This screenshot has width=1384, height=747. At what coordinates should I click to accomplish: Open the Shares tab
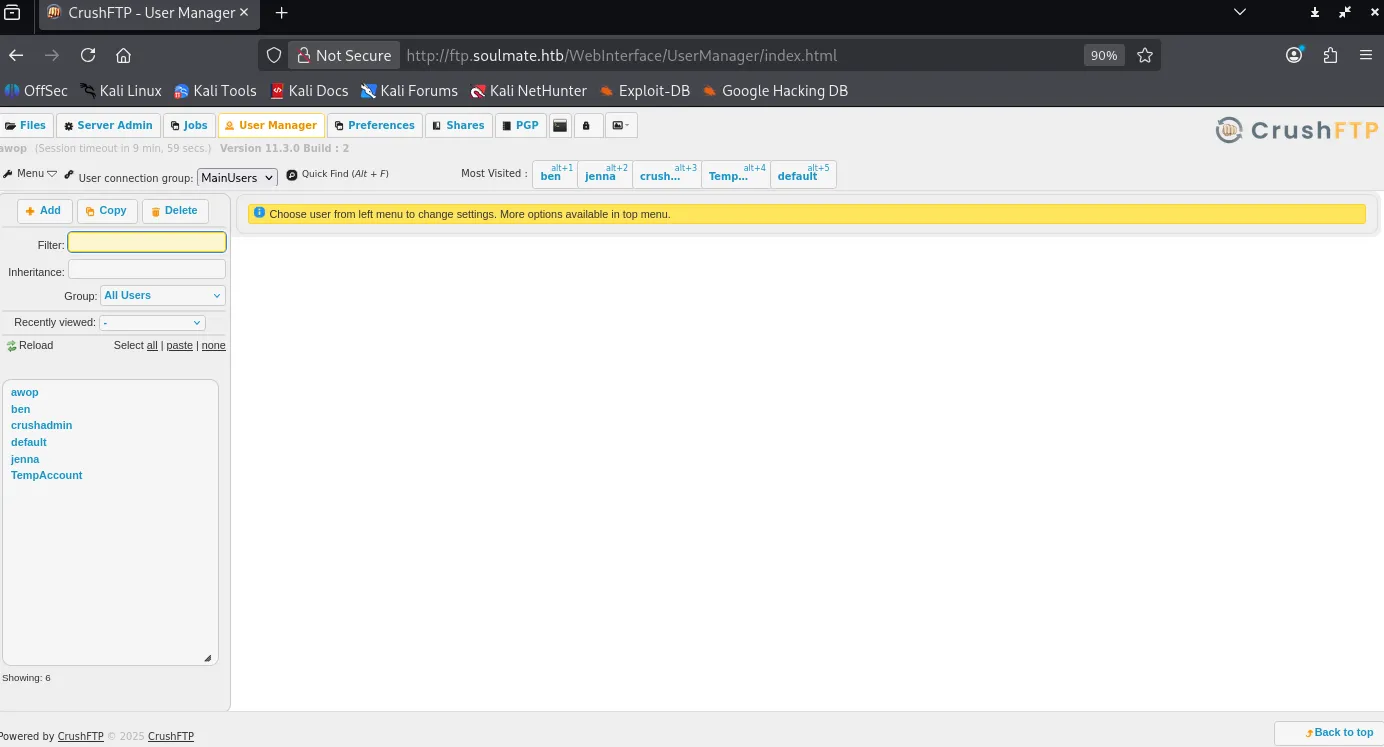click(x=459, y=125)
